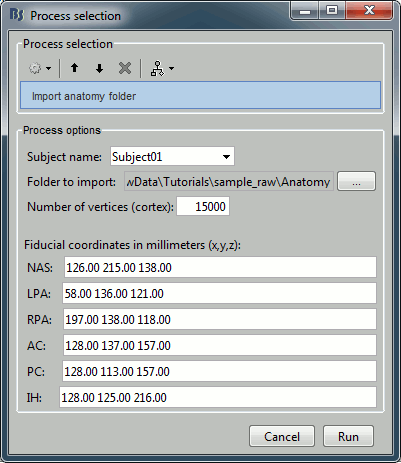Select Import anatomy folder process

200,96
